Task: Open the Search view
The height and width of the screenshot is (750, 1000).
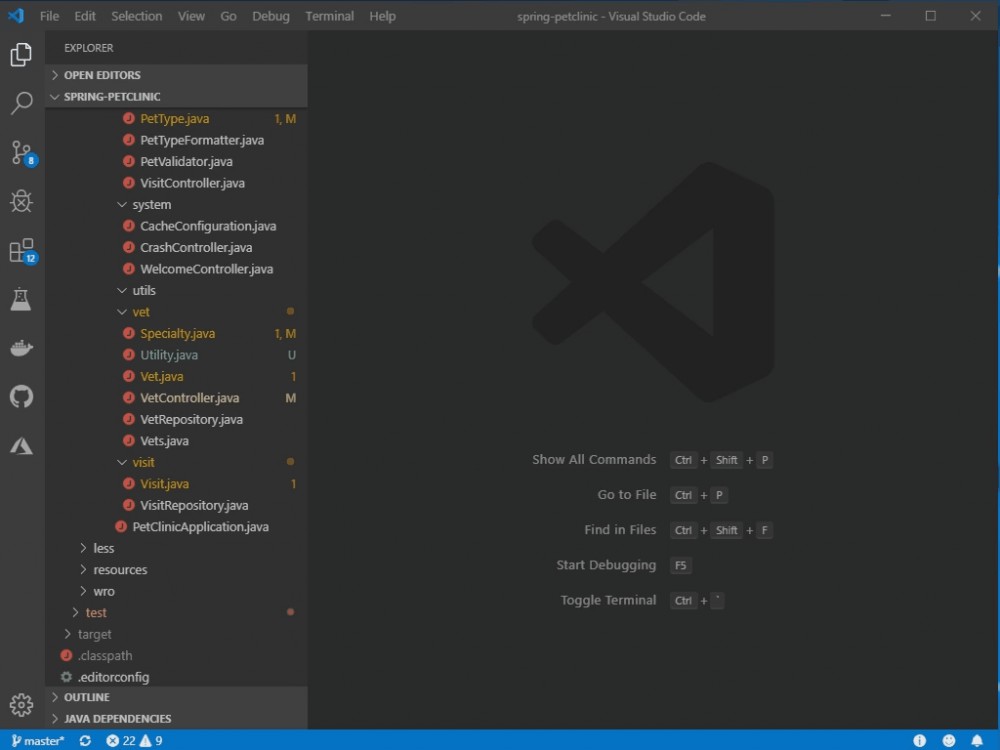Action: [x=21, y=103]
